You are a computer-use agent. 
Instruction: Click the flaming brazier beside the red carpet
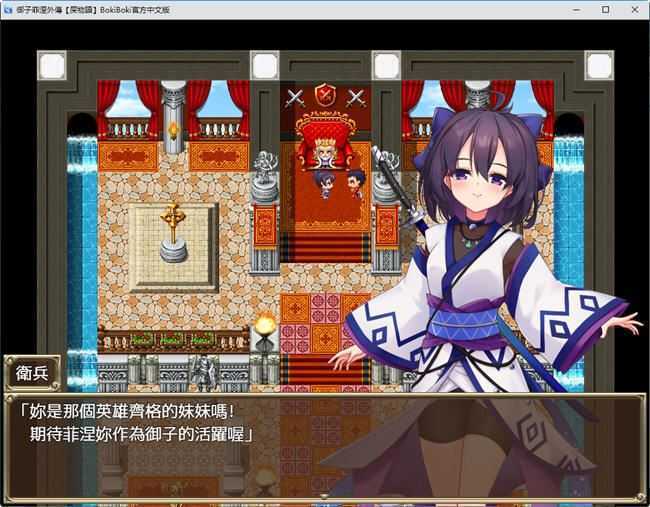tap(265, 329)
